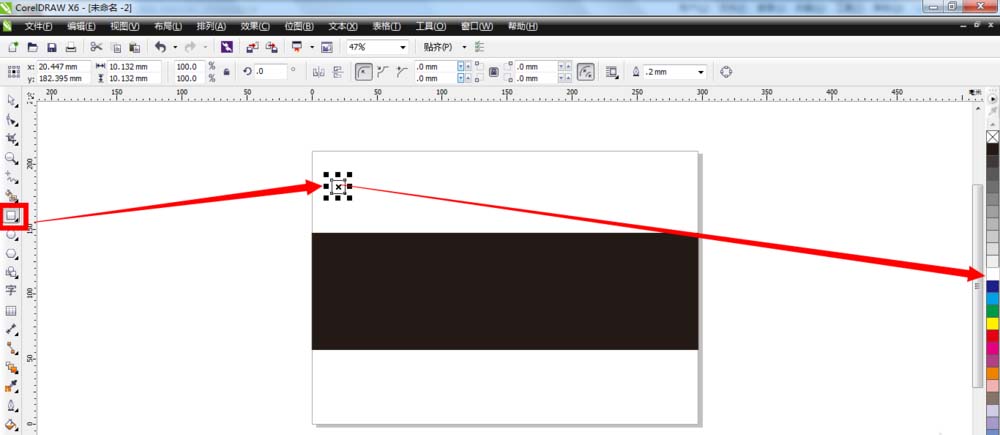The height and width of the screenshot is (435, 1000).
Task: Click the no-fill X swatch
Action: [x=992, y=136]
